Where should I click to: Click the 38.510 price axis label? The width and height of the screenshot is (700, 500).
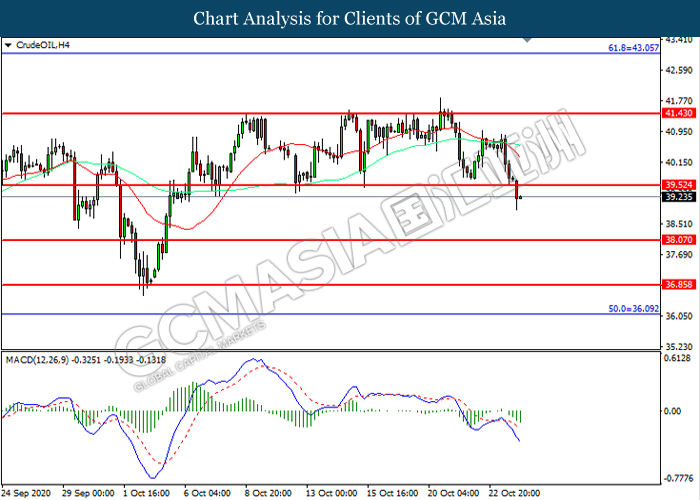pyautogui.click(x=679, y=224)
